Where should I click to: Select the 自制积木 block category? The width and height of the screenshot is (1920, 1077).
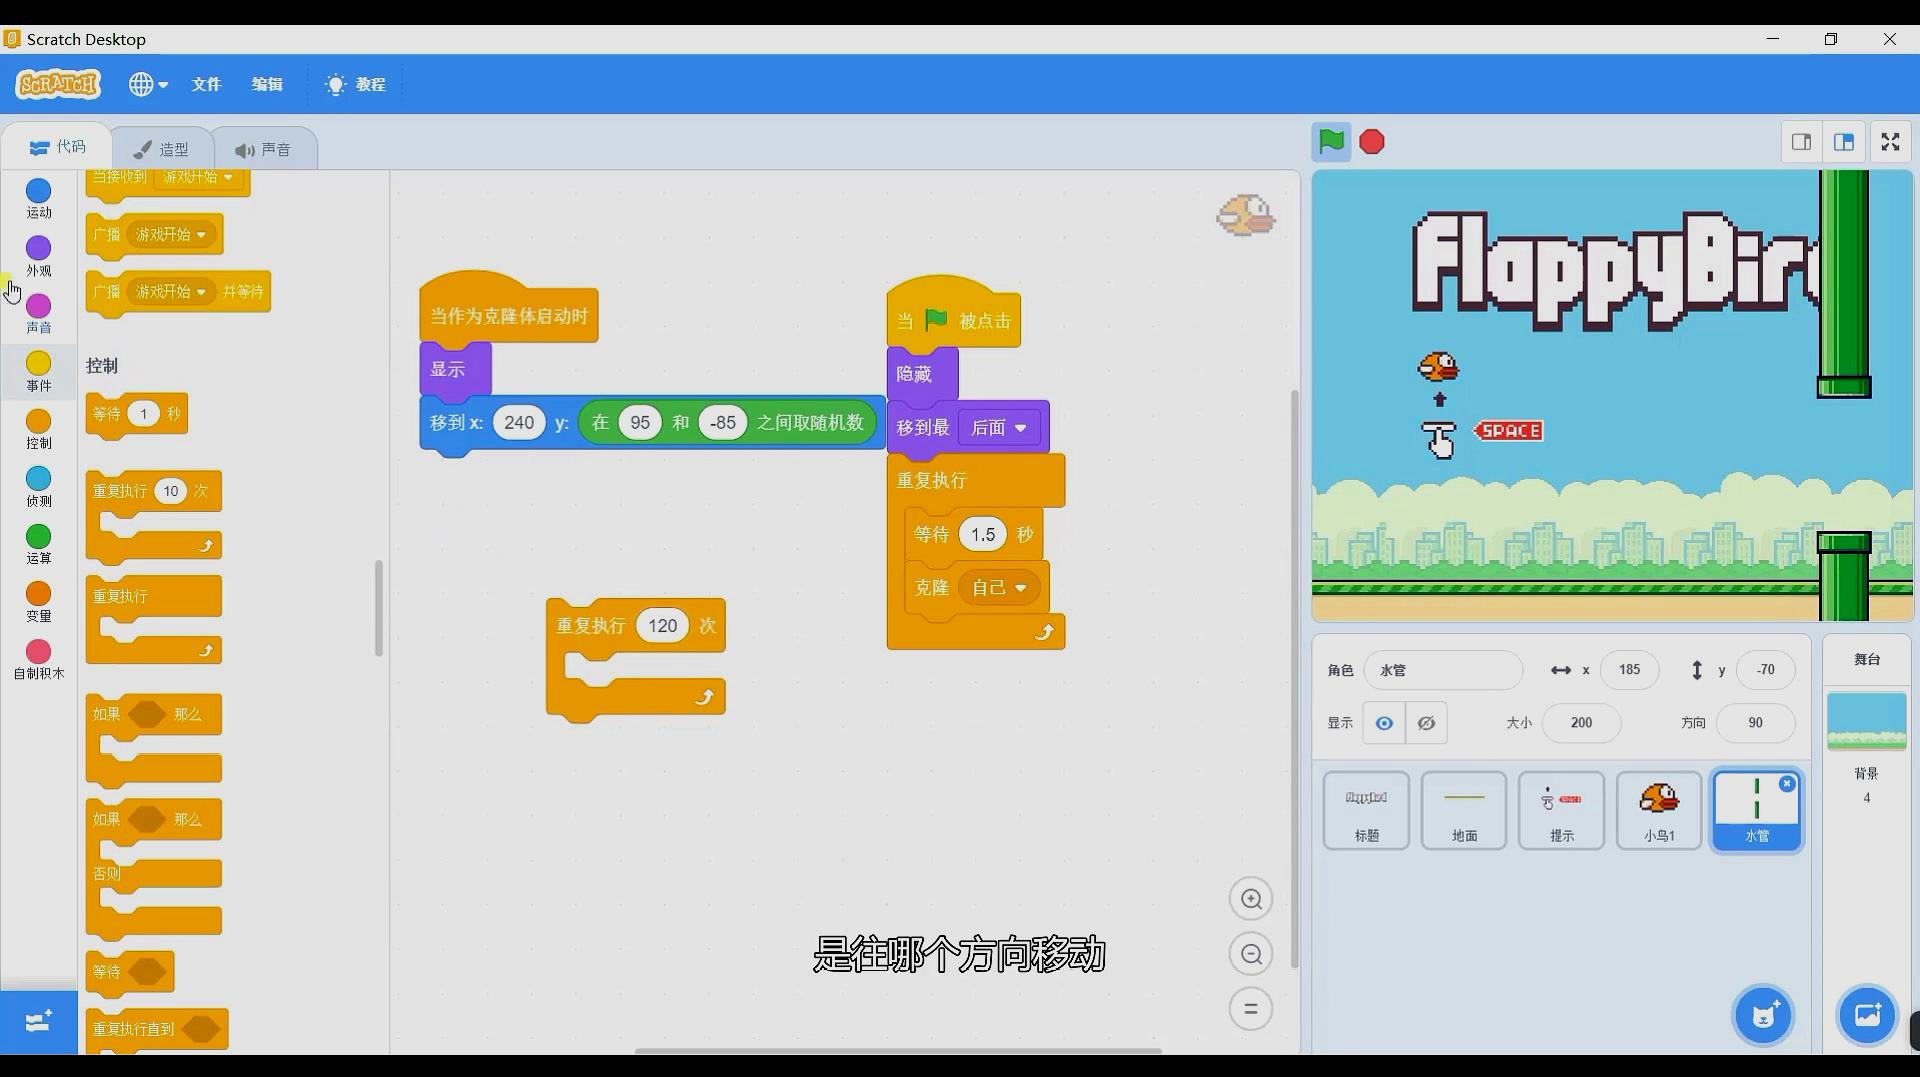[x=38, y=660]
